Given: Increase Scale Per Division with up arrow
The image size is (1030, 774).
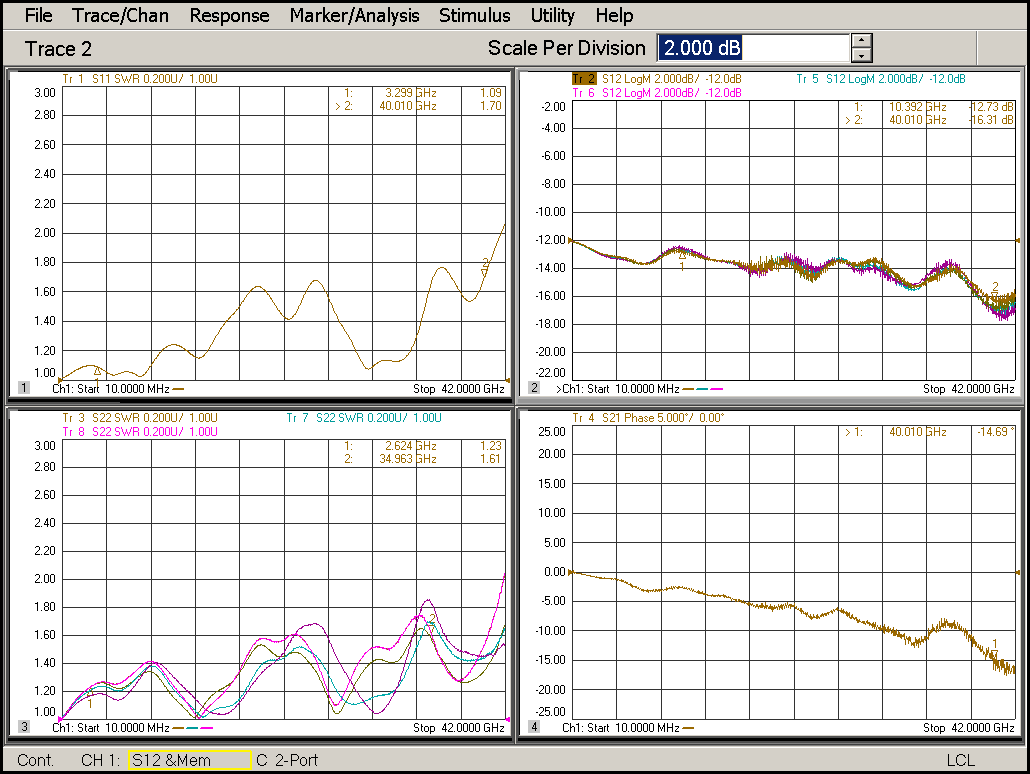Looking at the screenshot, I should tap(862, 41).
